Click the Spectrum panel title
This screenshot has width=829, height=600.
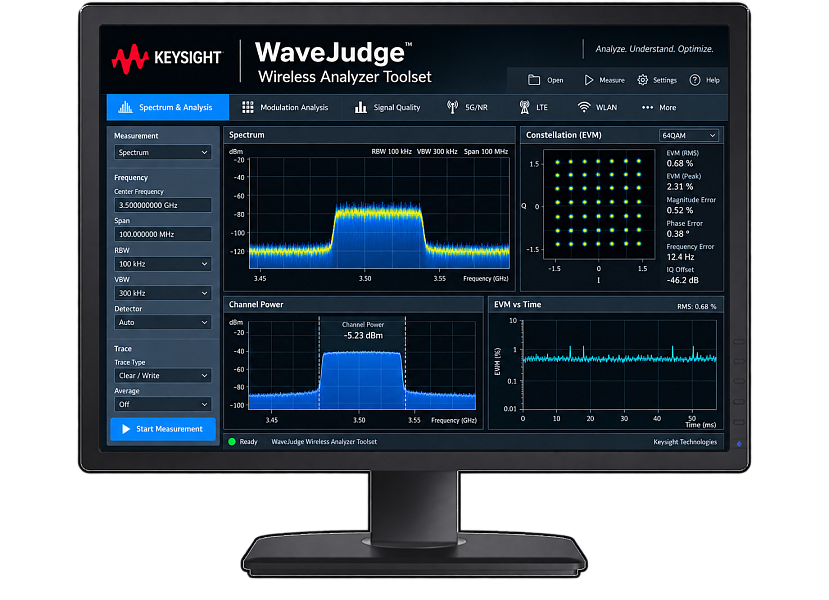click(246, 135)
